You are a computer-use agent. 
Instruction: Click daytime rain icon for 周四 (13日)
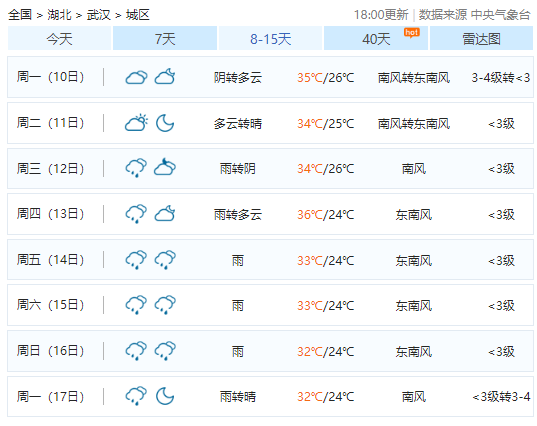pyautogui.click(x=136, y=214)
